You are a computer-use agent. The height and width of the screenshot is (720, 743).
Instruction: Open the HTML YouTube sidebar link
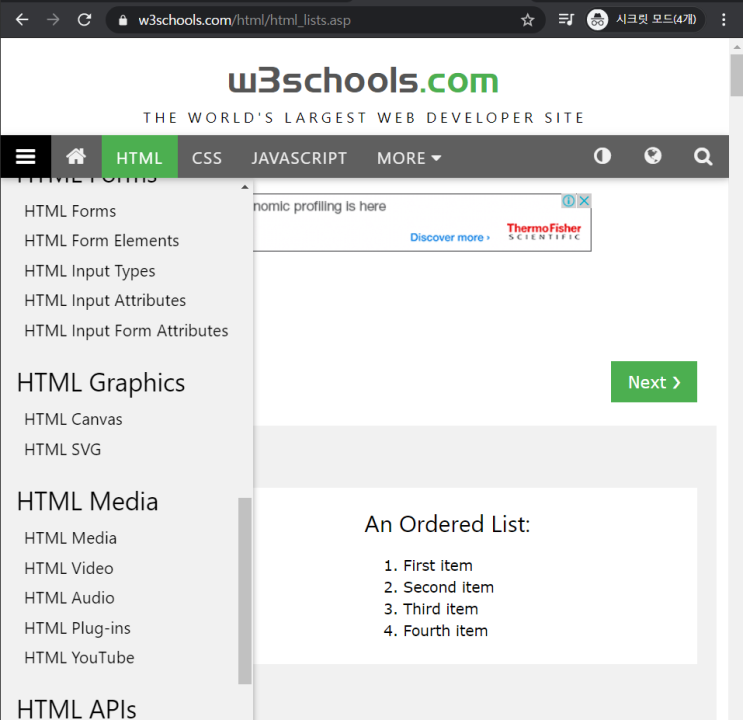tap(79, 657)
